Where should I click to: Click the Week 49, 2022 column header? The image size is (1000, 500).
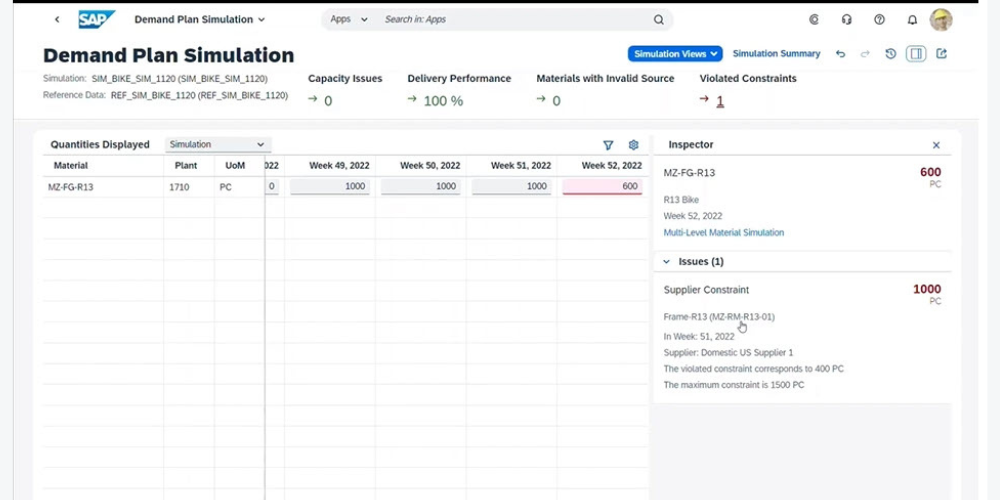pos(339,166)
